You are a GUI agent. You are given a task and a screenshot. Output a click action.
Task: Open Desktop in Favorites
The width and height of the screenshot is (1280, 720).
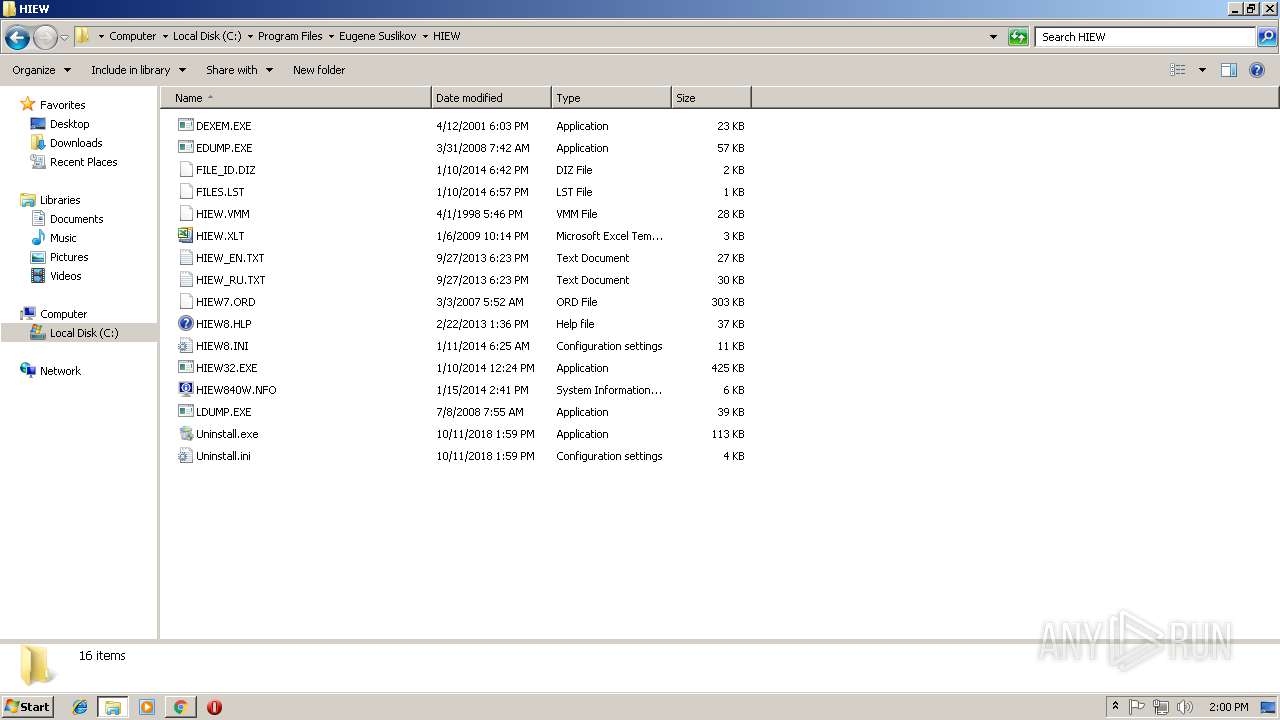pos(69,124)
